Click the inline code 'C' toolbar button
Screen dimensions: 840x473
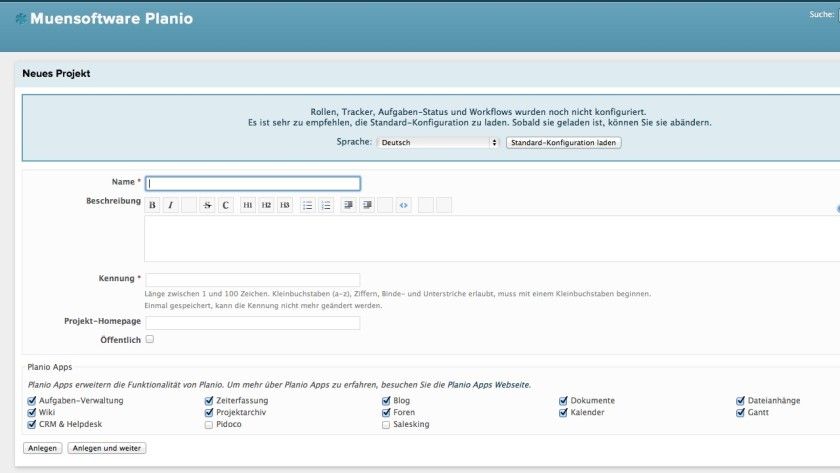[226, 205]
